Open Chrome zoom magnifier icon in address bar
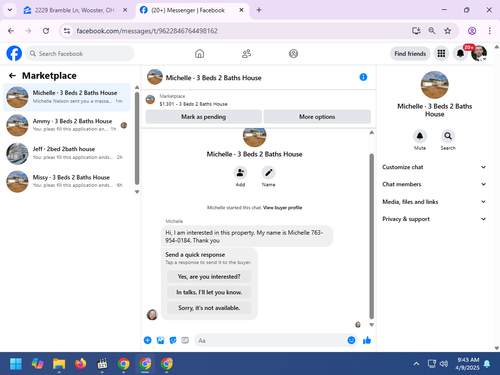This screenshot has height=375, width=500. pyautogui.click(x=432, y=31)
